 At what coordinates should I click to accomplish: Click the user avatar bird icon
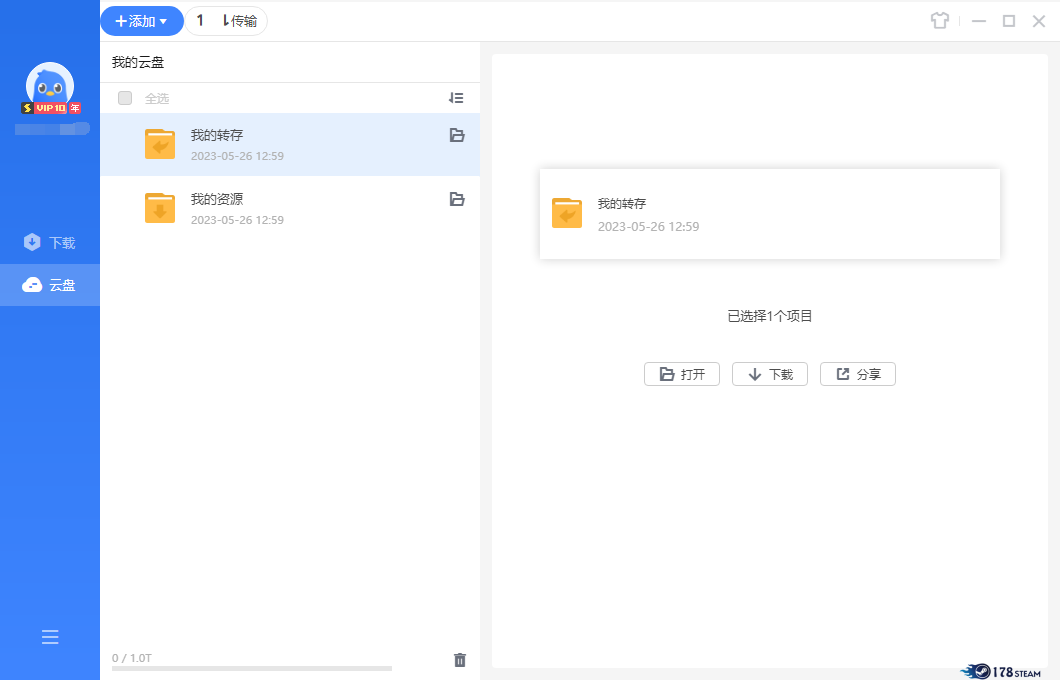click(50, 86)
